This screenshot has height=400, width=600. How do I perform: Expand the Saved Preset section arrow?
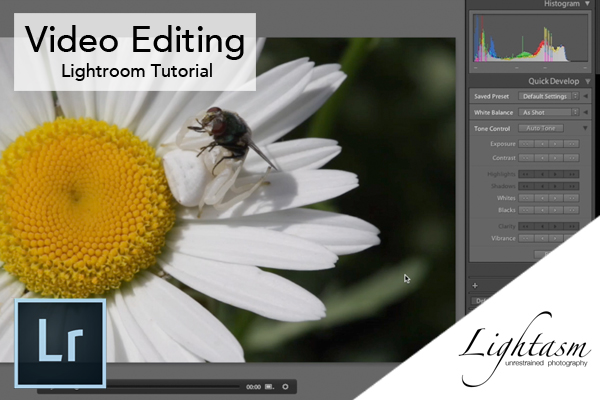point(585,96)
